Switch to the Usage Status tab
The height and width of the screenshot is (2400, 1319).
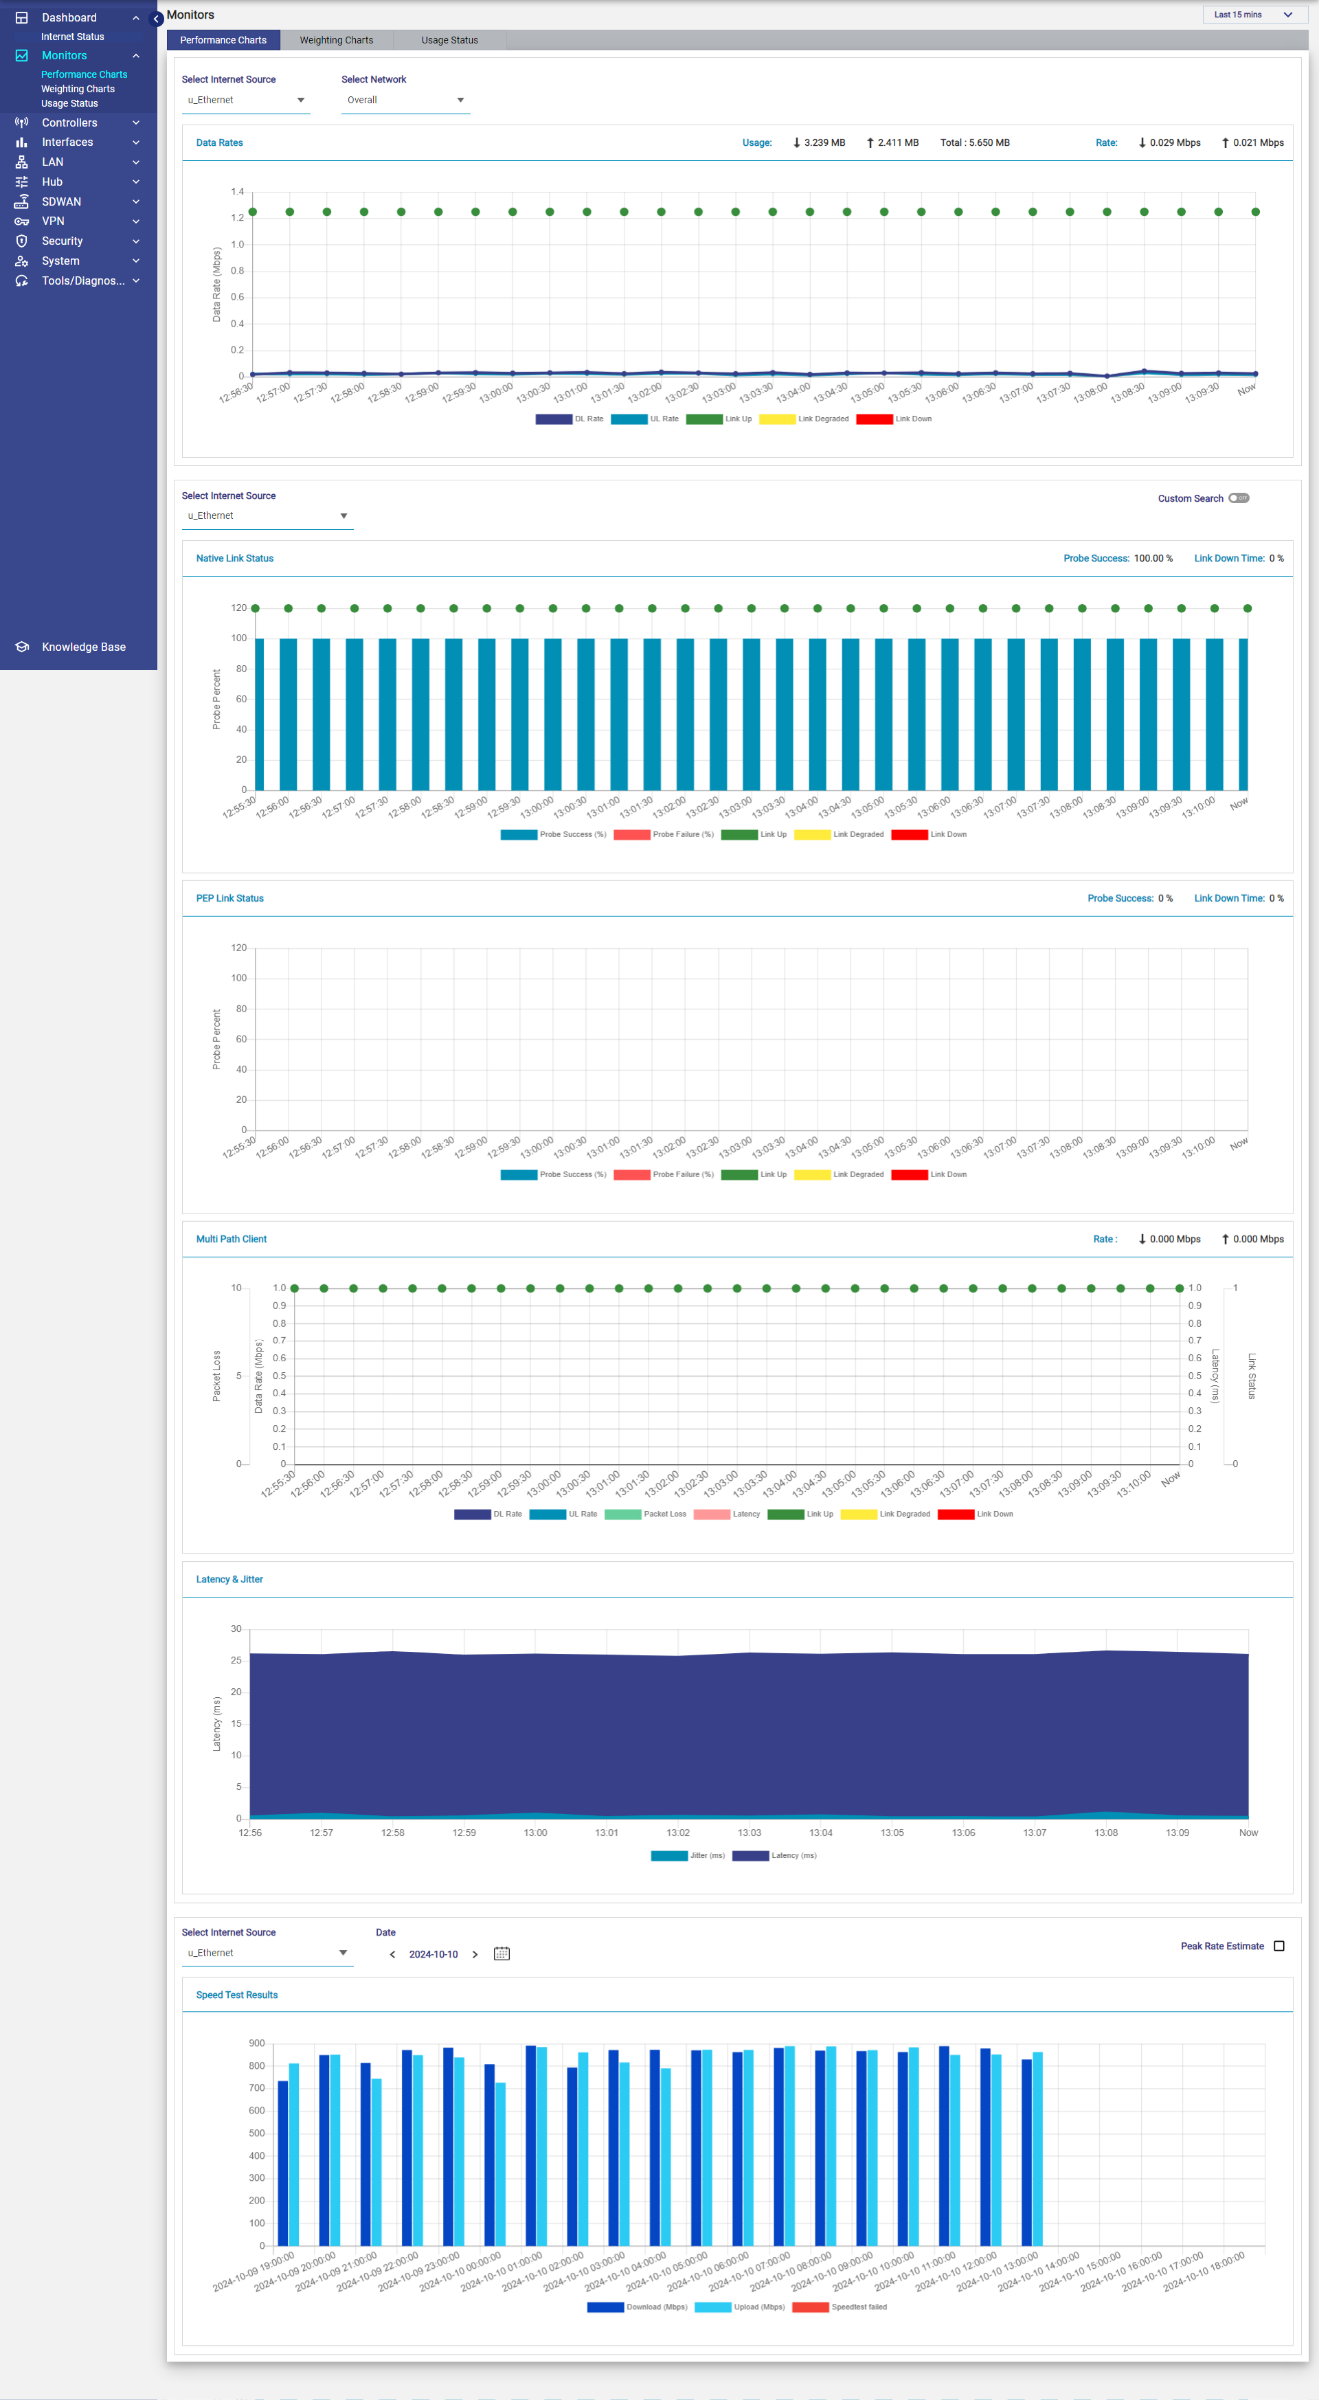pos(449,40)
